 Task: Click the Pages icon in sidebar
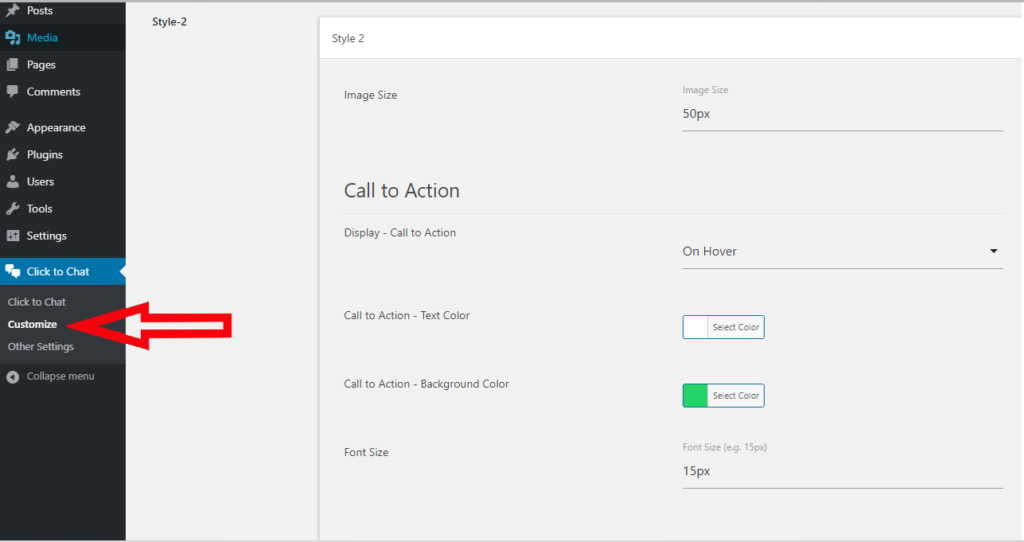(12, 65)
